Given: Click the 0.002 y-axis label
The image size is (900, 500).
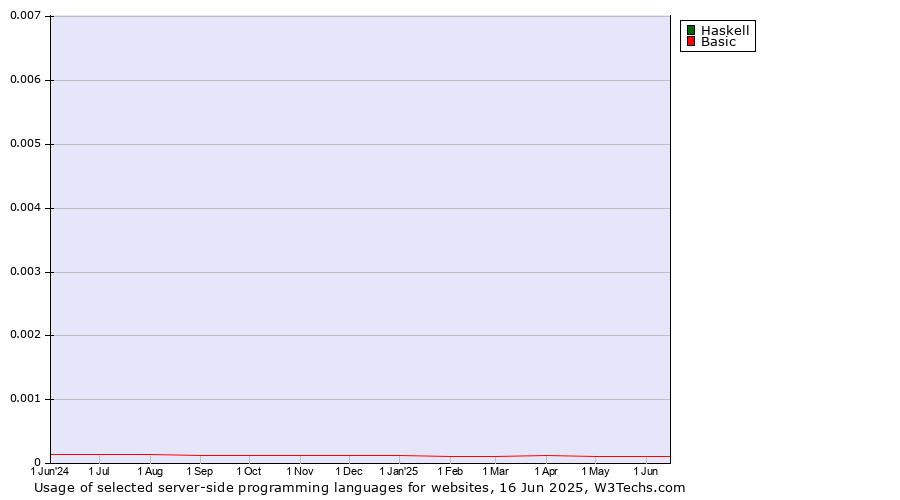Looking at the screenshot, I should click(x=25, y=335).
